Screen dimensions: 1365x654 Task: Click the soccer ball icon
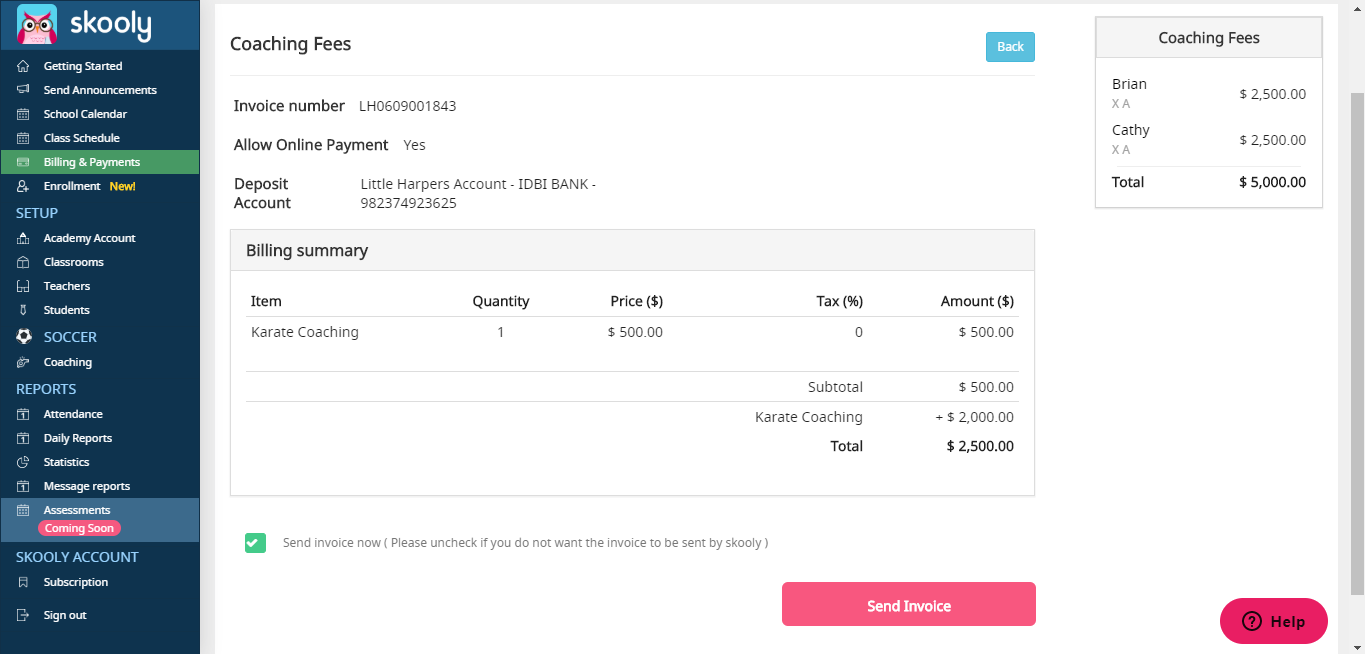24,337
